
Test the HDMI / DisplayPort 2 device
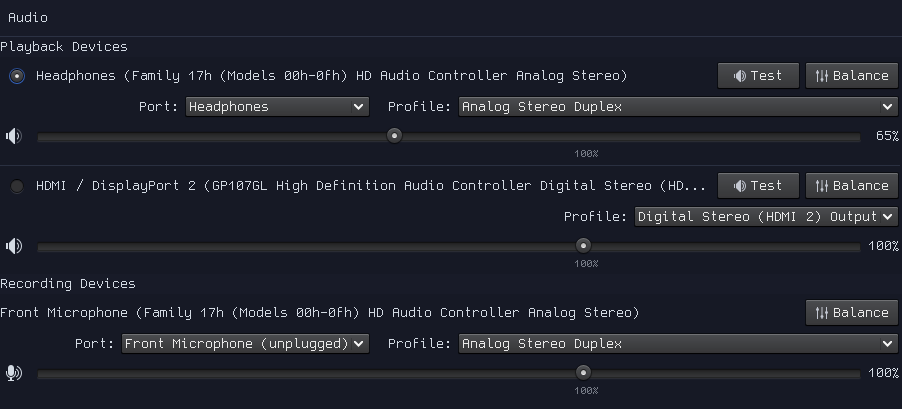[758, 186]
